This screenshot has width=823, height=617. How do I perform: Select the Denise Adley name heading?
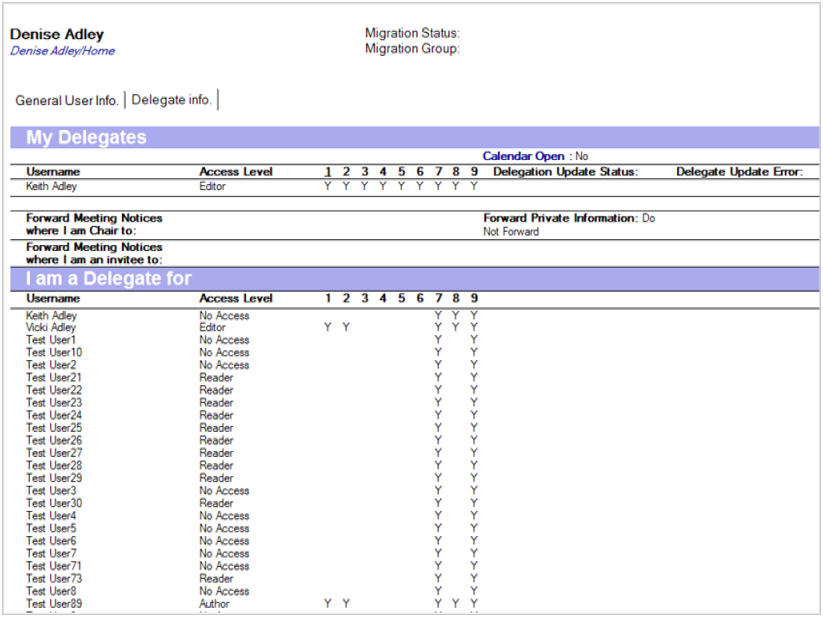[57, 35]
